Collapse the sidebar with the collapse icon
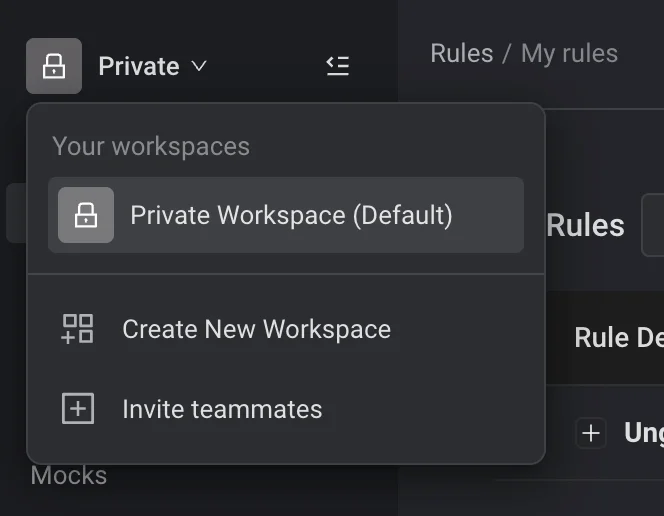Viewport: 664px width, 516px height. (338, 66)
